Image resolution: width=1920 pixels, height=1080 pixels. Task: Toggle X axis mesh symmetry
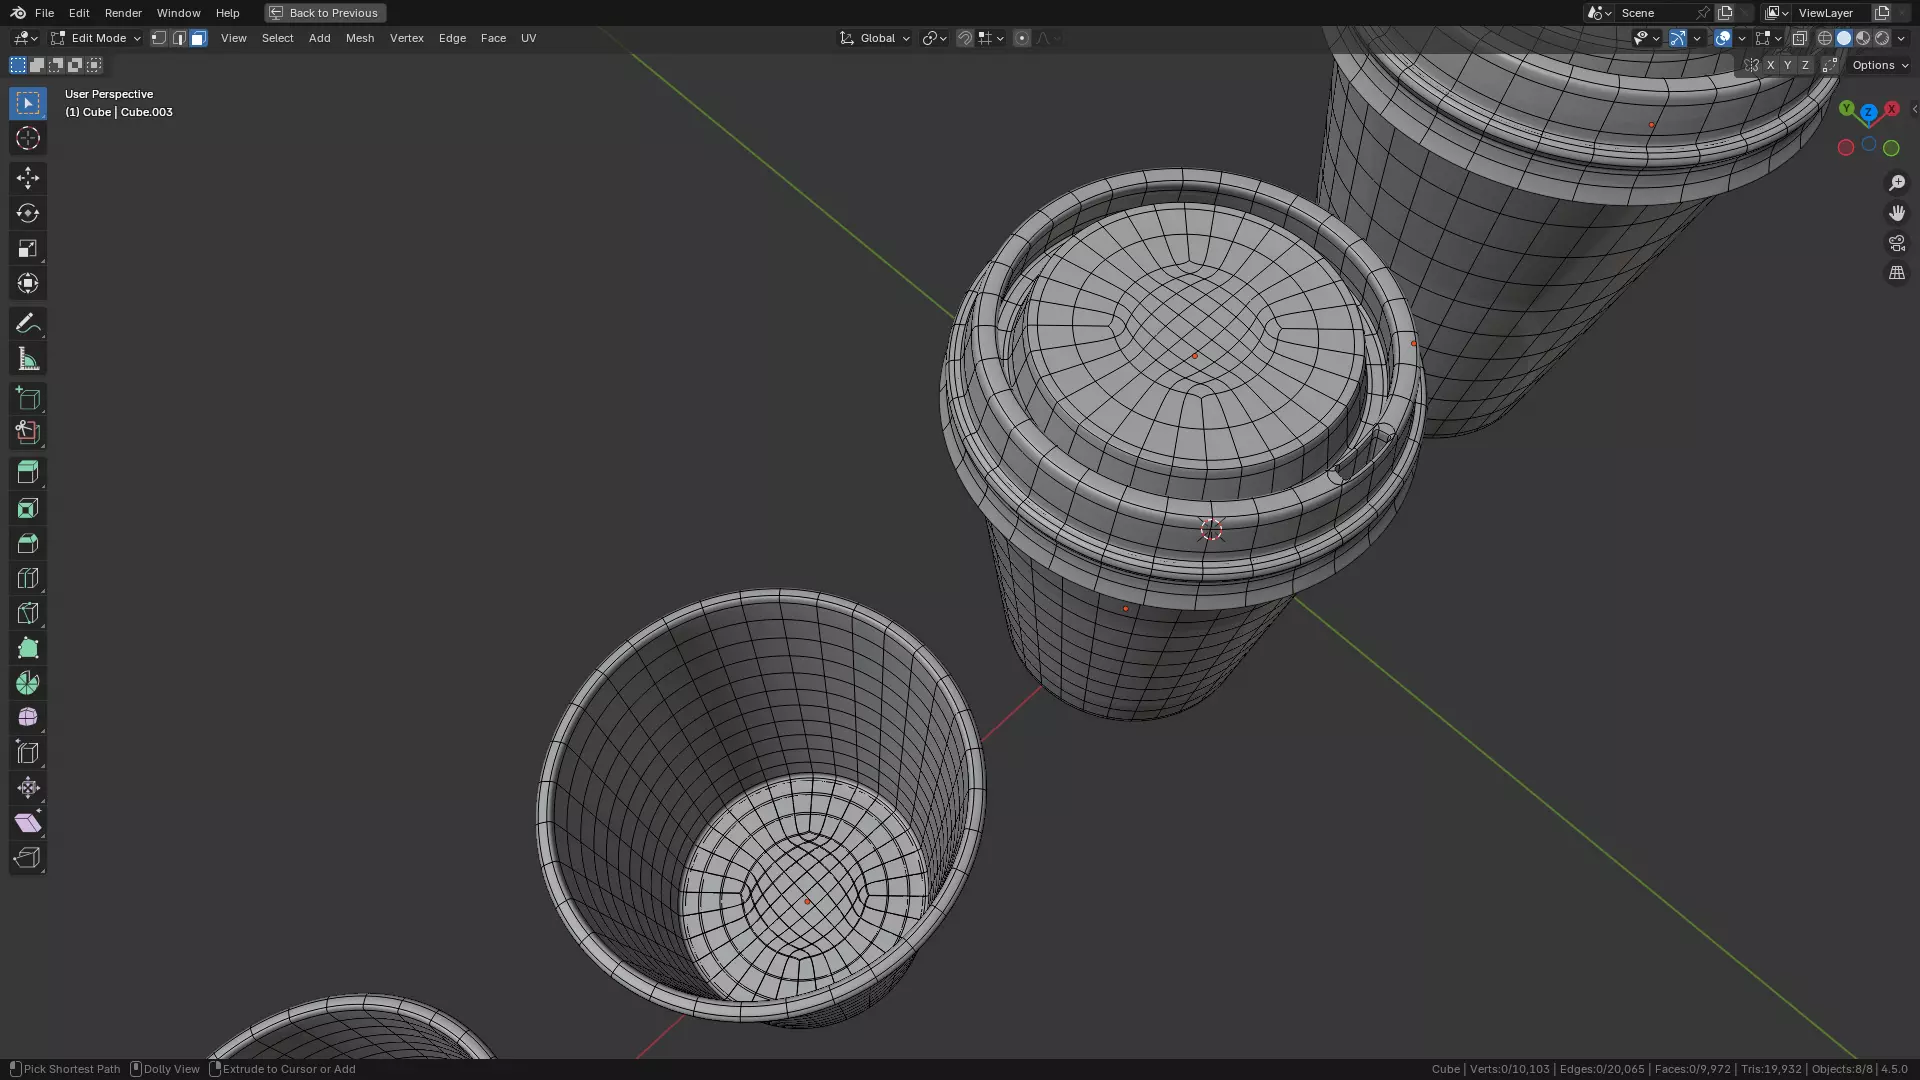click(1770, 65)
